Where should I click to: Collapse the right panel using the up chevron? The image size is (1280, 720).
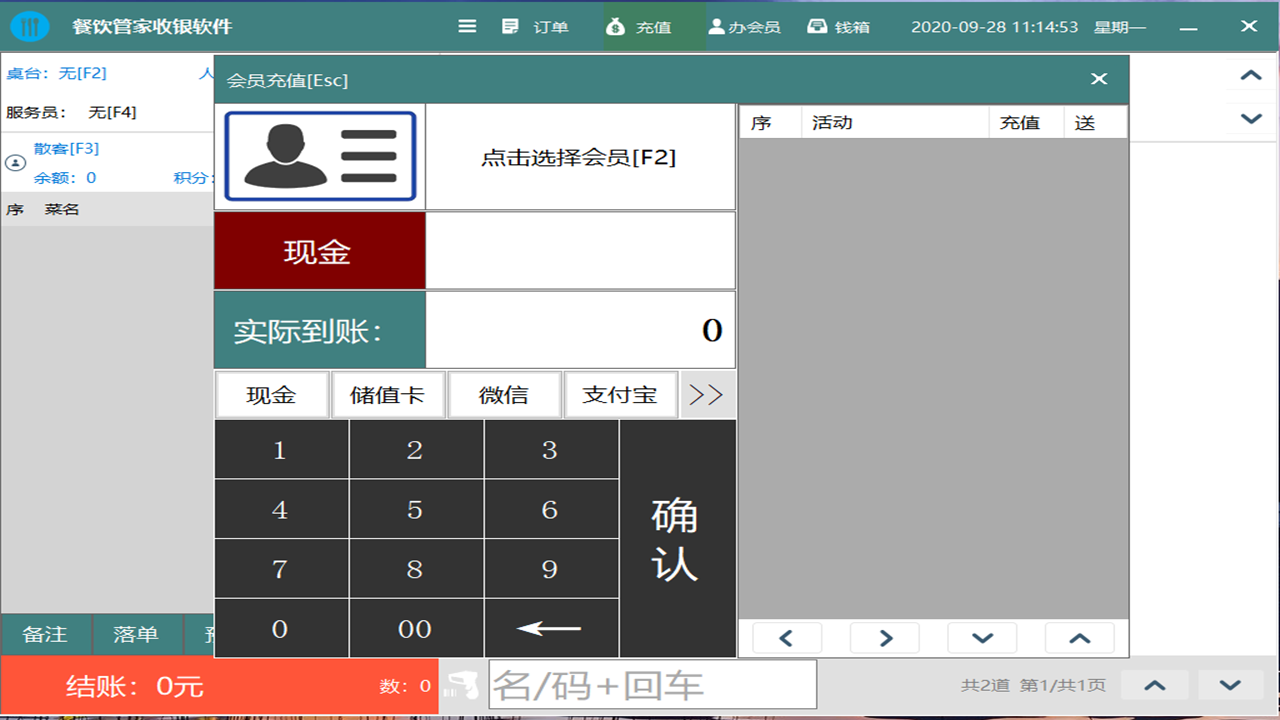click(1249, 75)
